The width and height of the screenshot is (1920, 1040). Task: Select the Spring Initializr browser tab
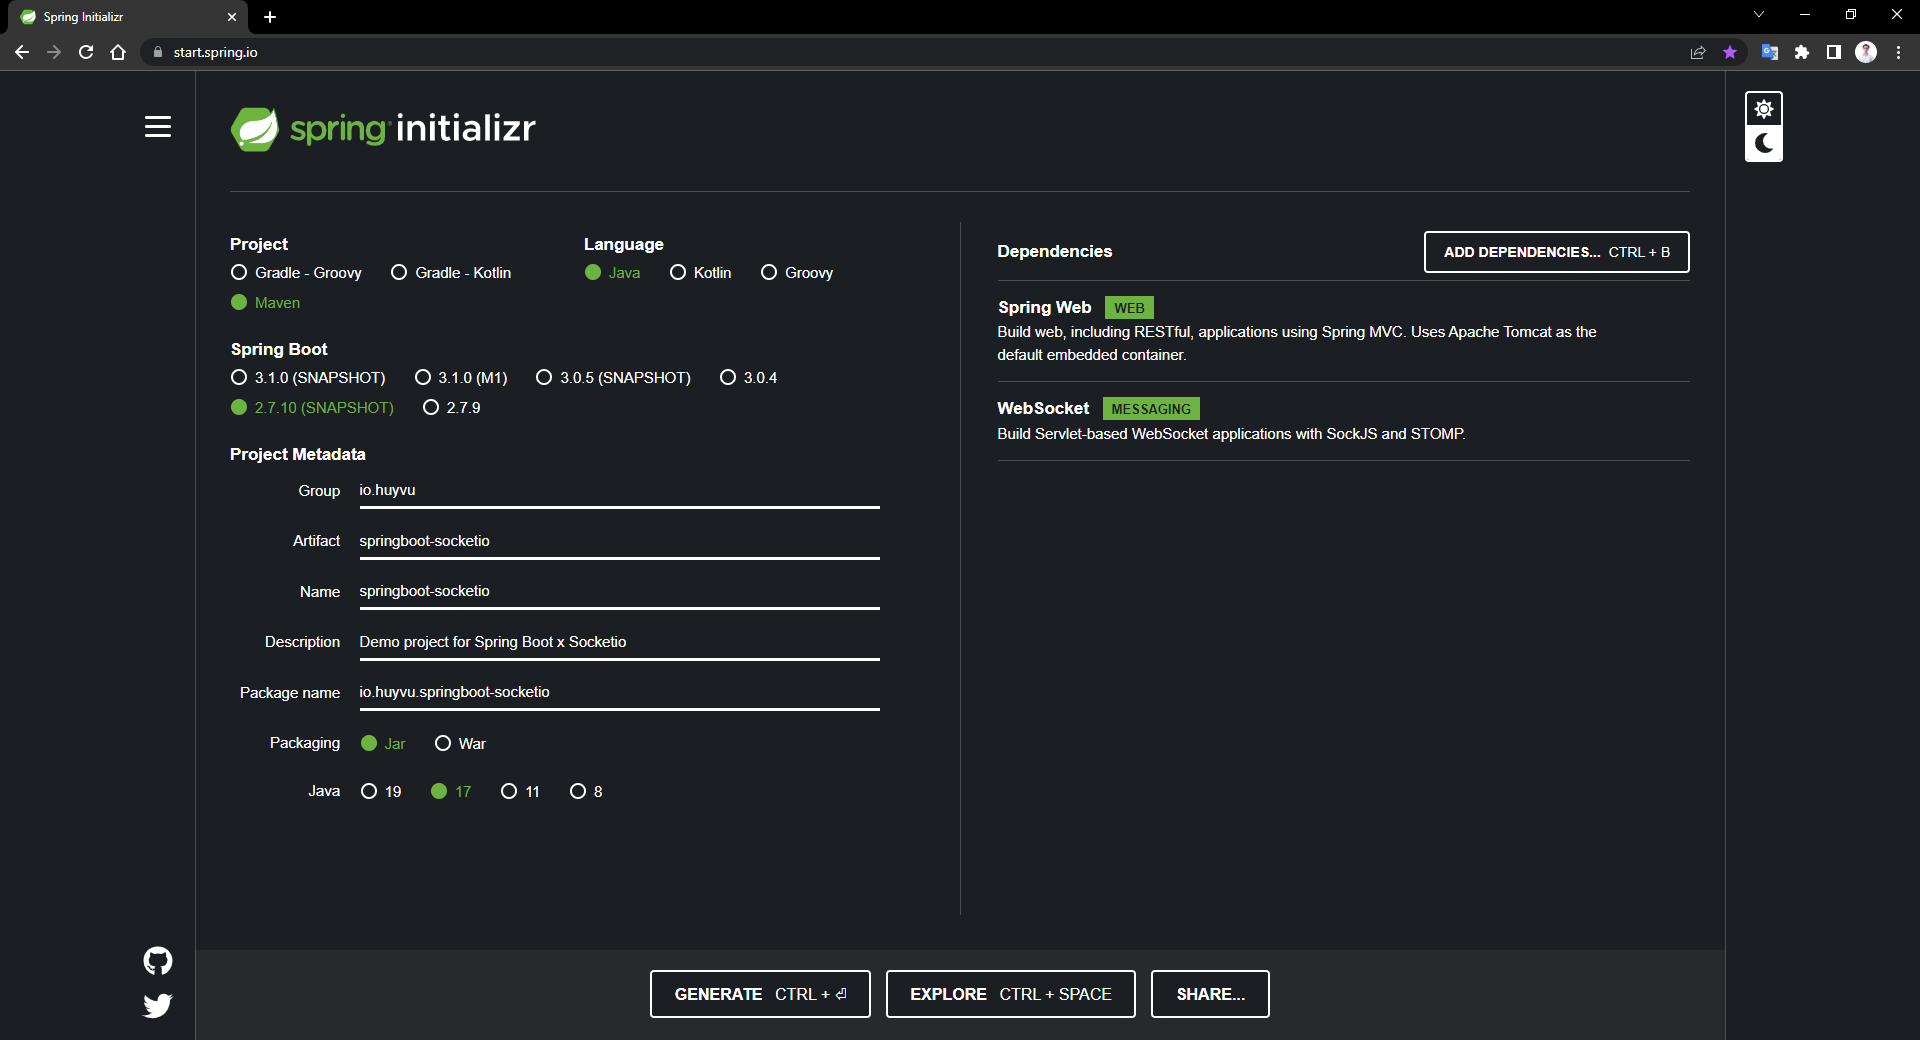point(128,17)
